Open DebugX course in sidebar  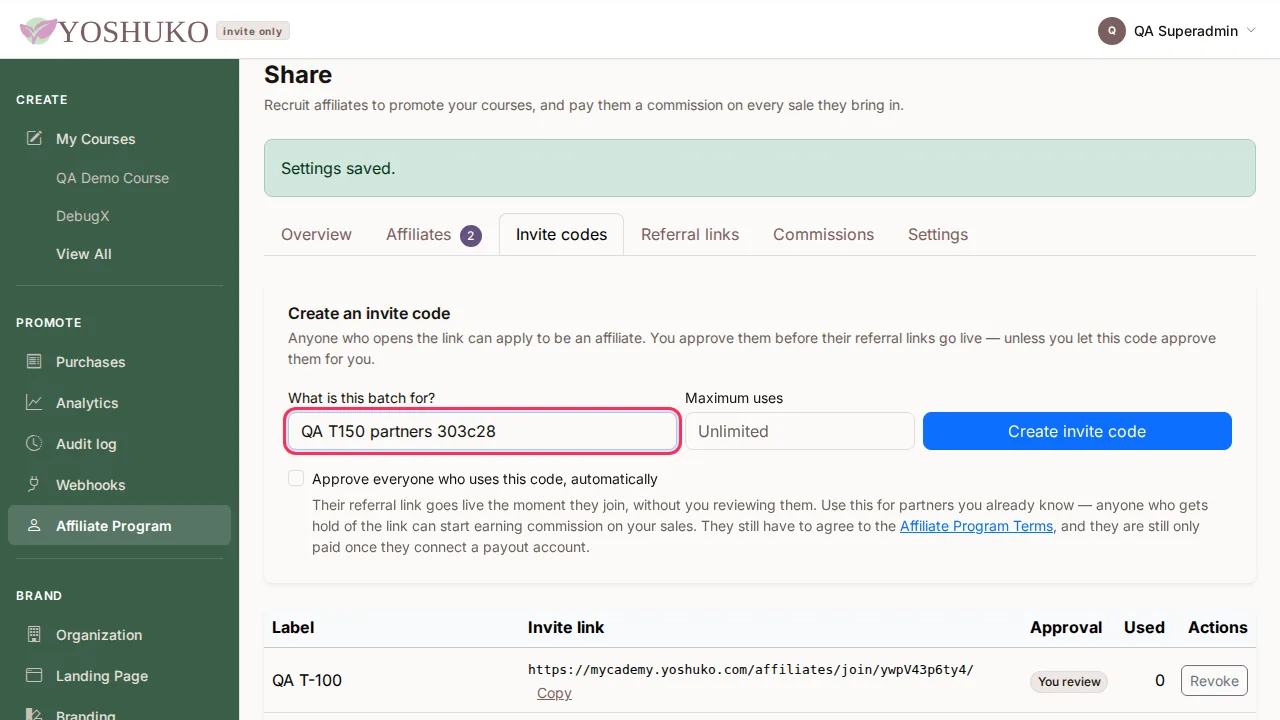pyautogui.click(x=83, y=216)
